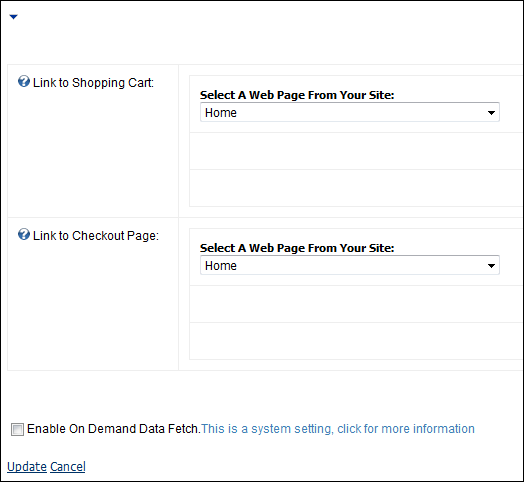Click dropdown arrow in Checkout Page selector
This screenshot has width=524, height=482.
491,266
